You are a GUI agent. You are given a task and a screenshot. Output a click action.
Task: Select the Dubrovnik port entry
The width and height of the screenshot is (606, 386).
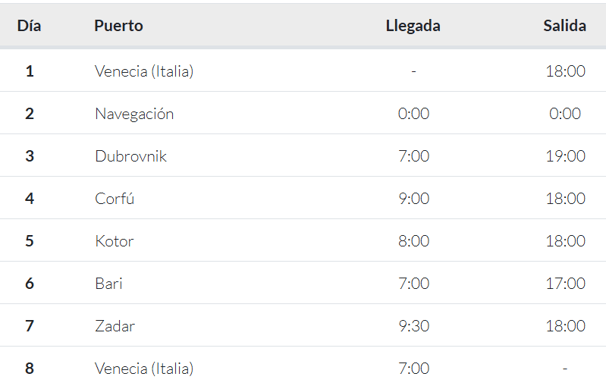click(131, 156)
